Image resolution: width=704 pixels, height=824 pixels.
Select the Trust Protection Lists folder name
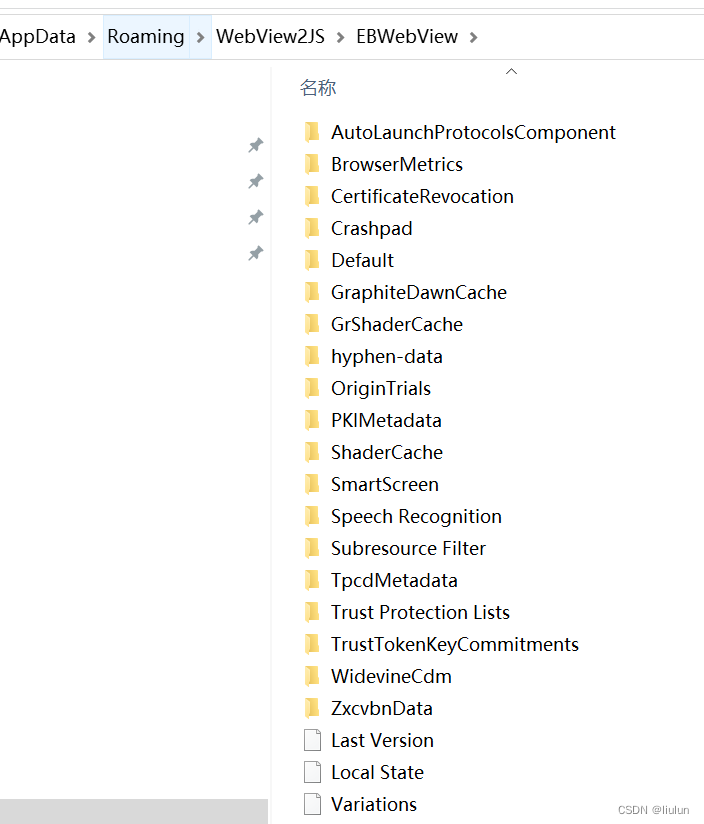[x=420, y=613]
